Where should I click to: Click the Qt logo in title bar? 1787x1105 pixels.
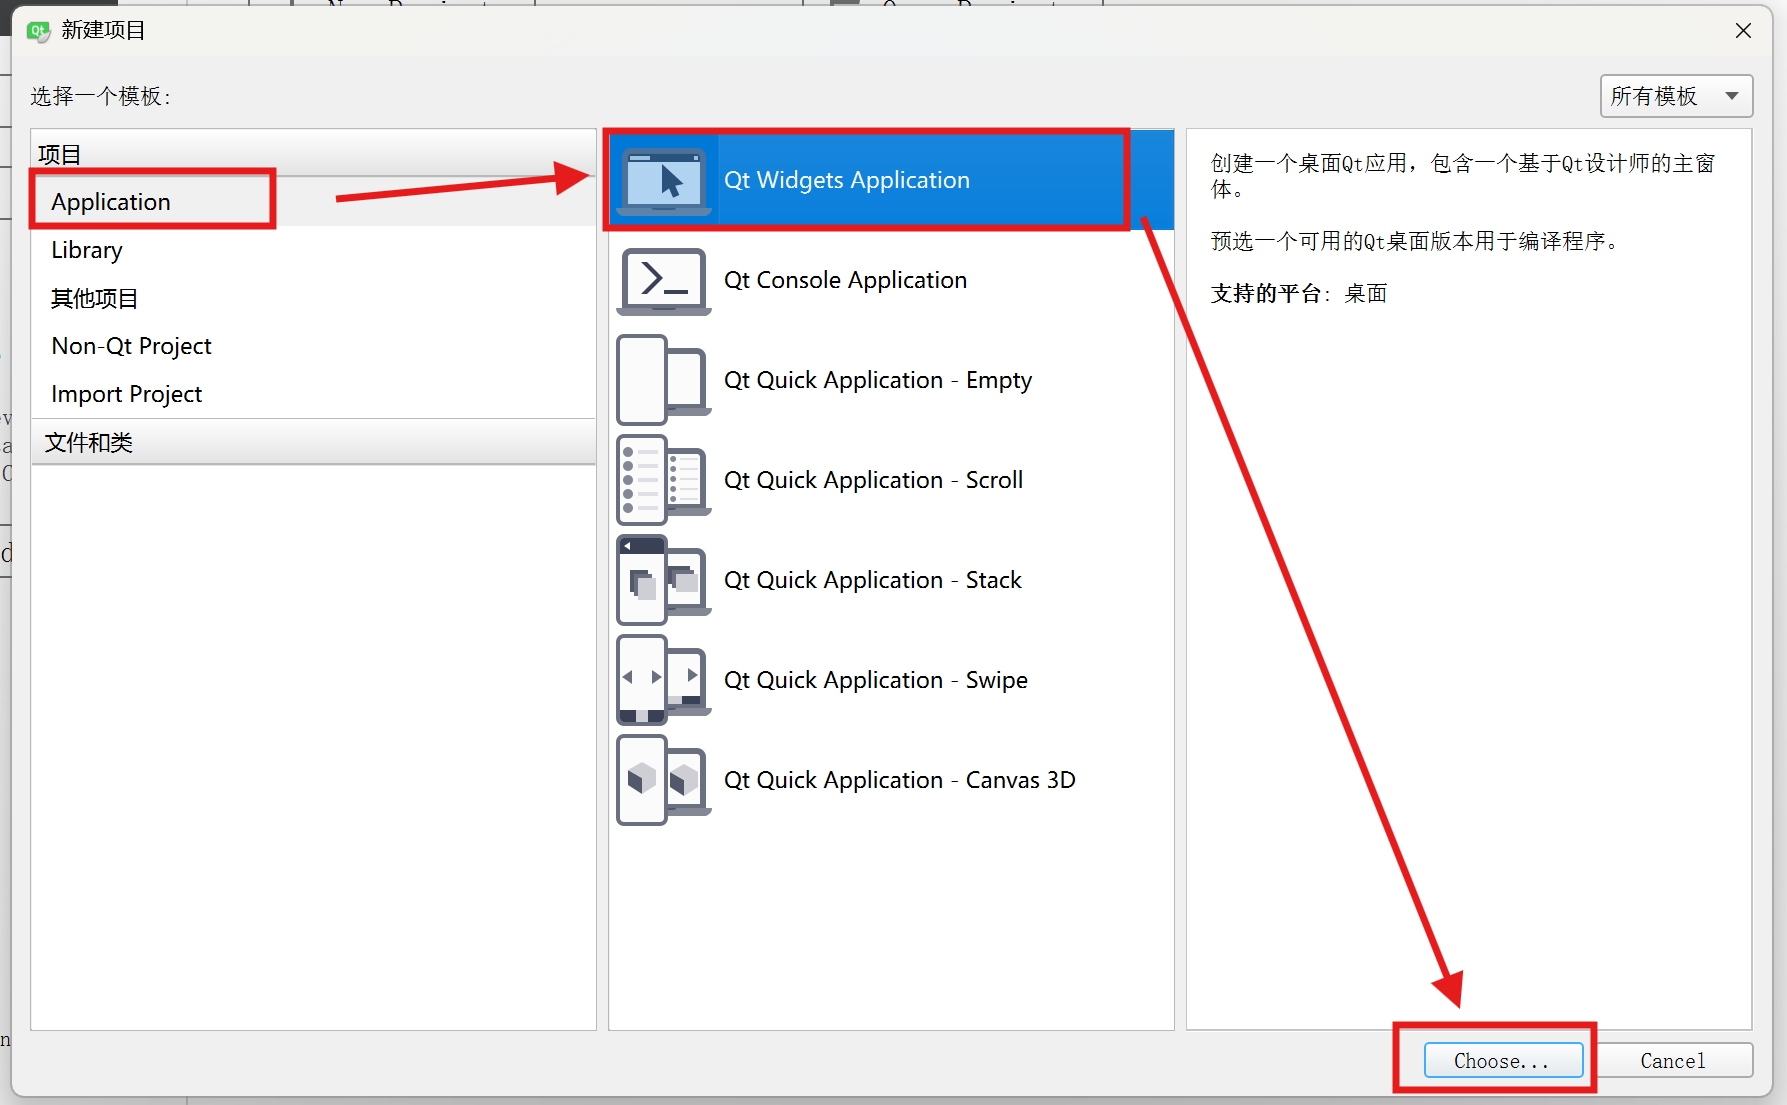coord(39,31)
